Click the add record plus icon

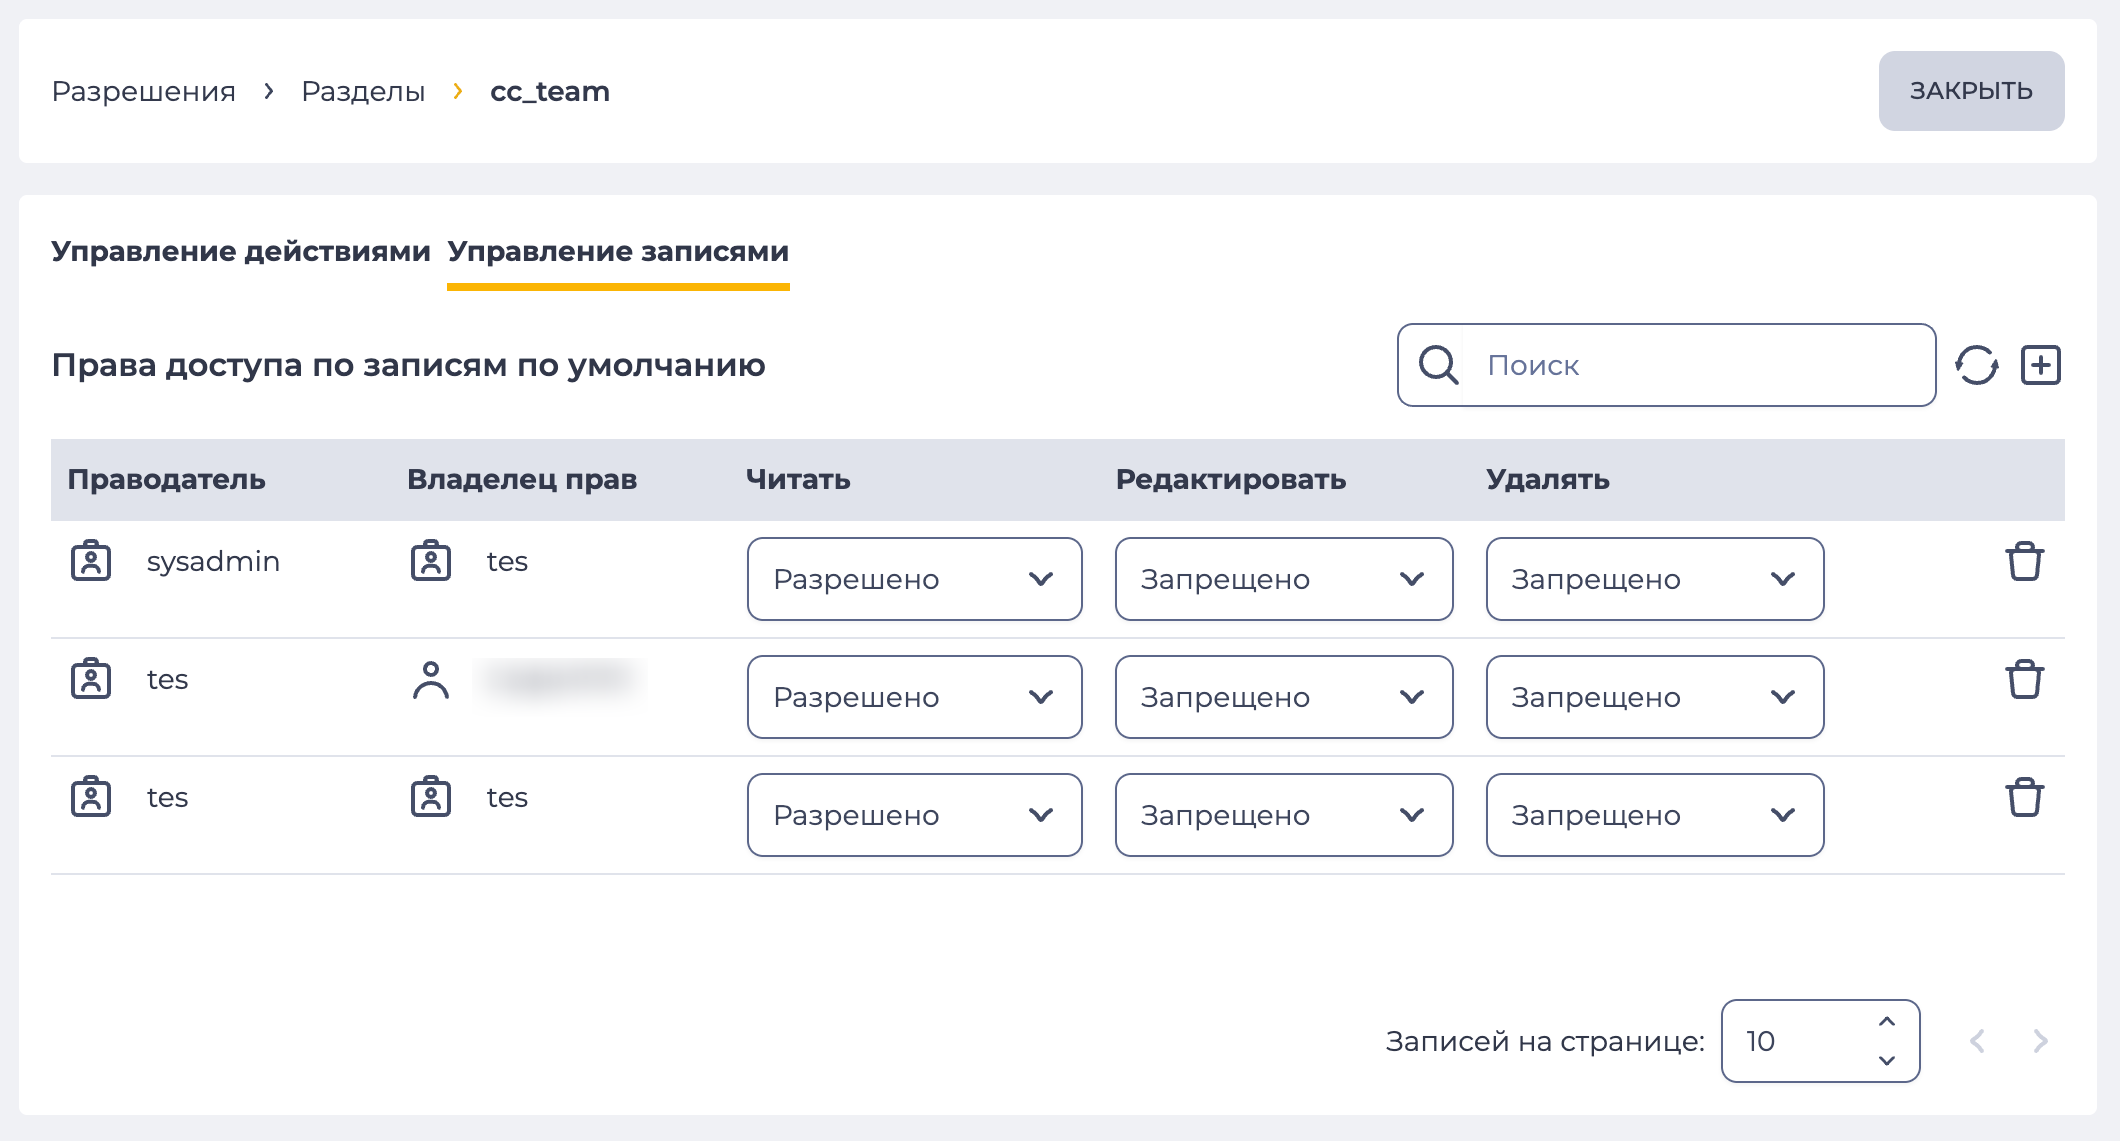click(2041, 365)
